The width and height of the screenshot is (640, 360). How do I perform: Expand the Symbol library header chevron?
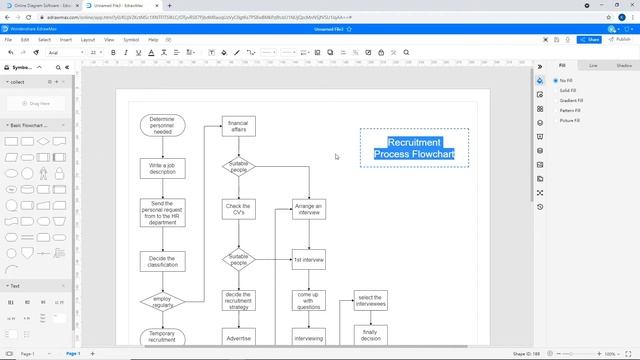(x=39, y=67)
